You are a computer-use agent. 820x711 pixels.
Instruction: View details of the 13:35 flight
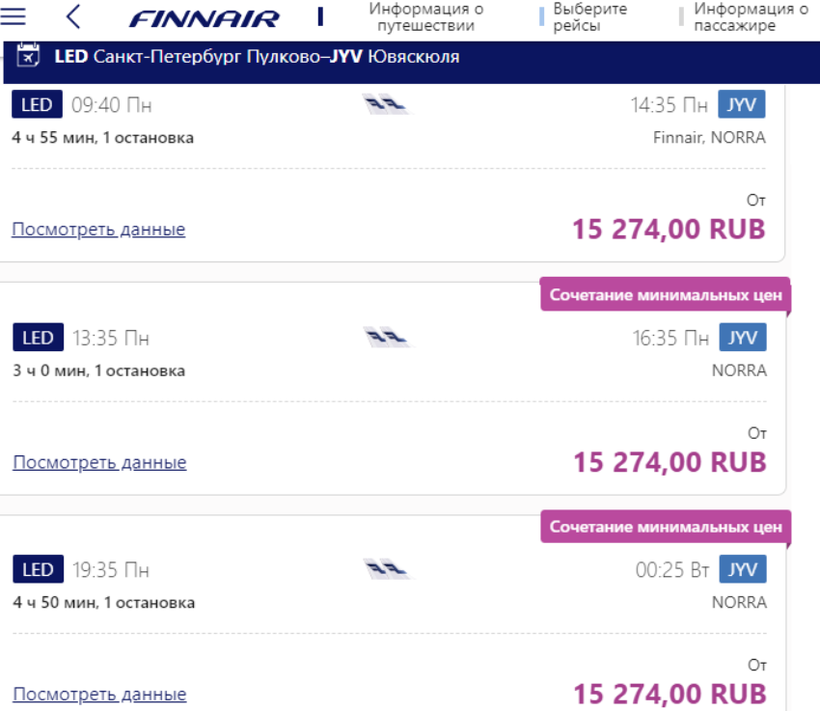click(x=99, y=462)
